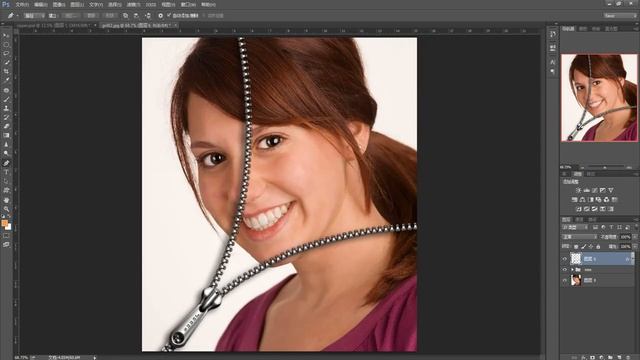640x360 pixels.
Task: Hide the selected top layer
Action: tap(565, 259)
